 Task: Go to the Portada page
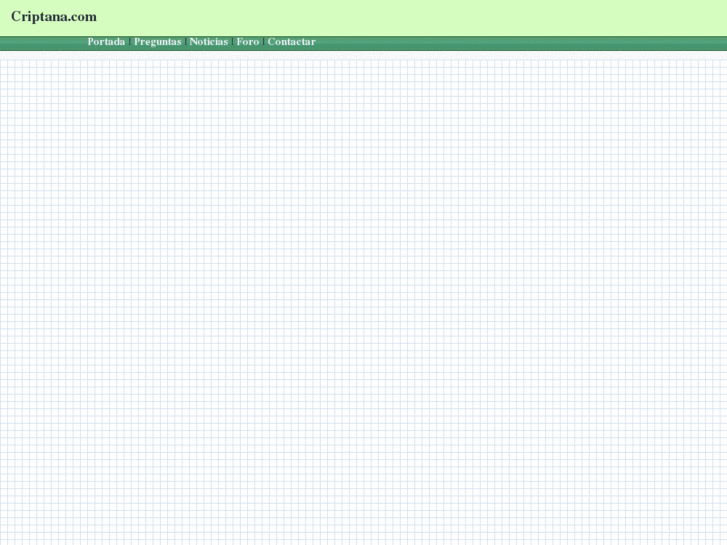(106, 42)
